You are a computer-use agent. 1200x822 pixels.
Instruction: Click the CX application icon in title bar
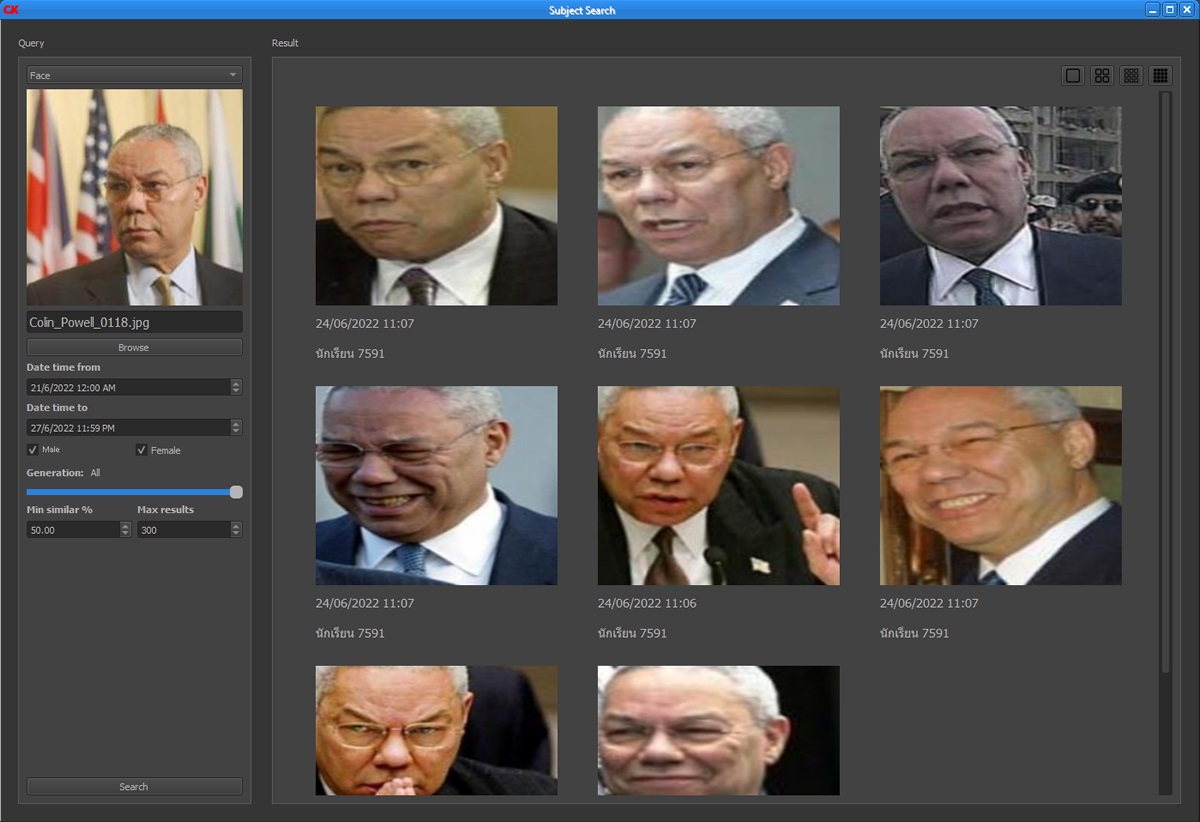12,10
